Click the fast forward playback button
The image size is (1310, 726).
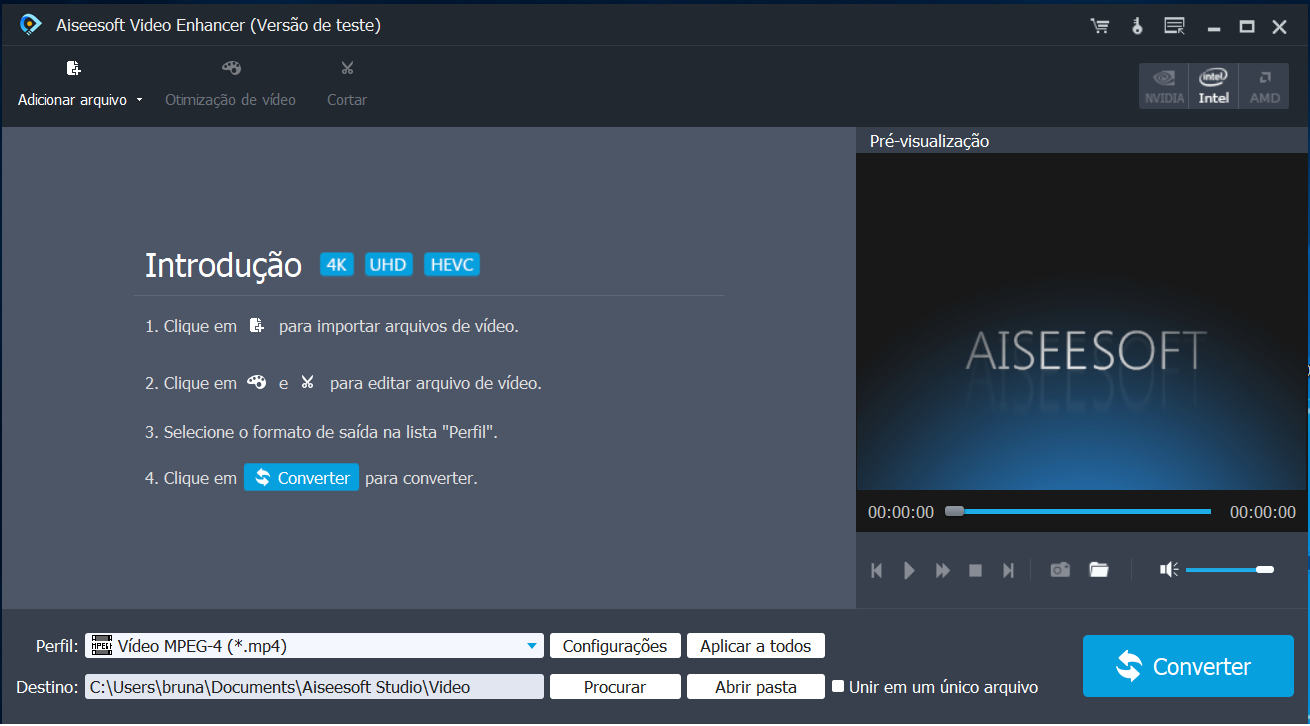click(942, 570)
